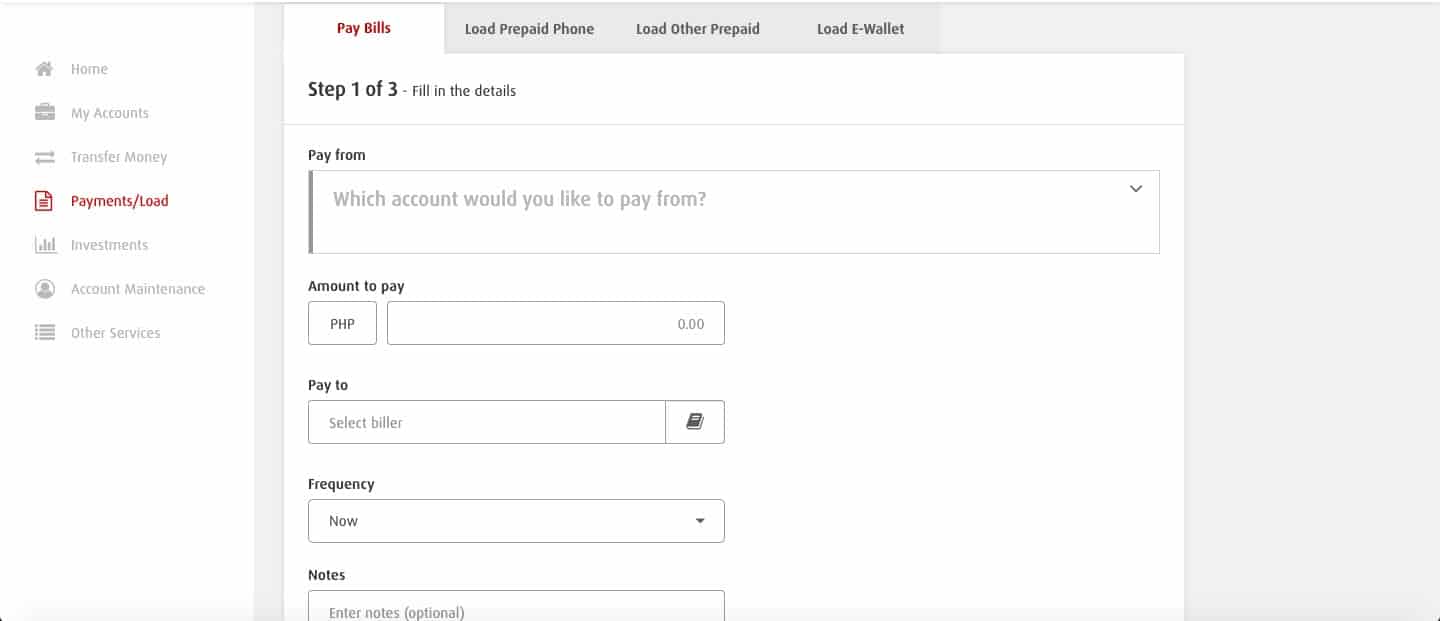Go to My Accounts link
The image size is (1440, 621).
(110, 113)
